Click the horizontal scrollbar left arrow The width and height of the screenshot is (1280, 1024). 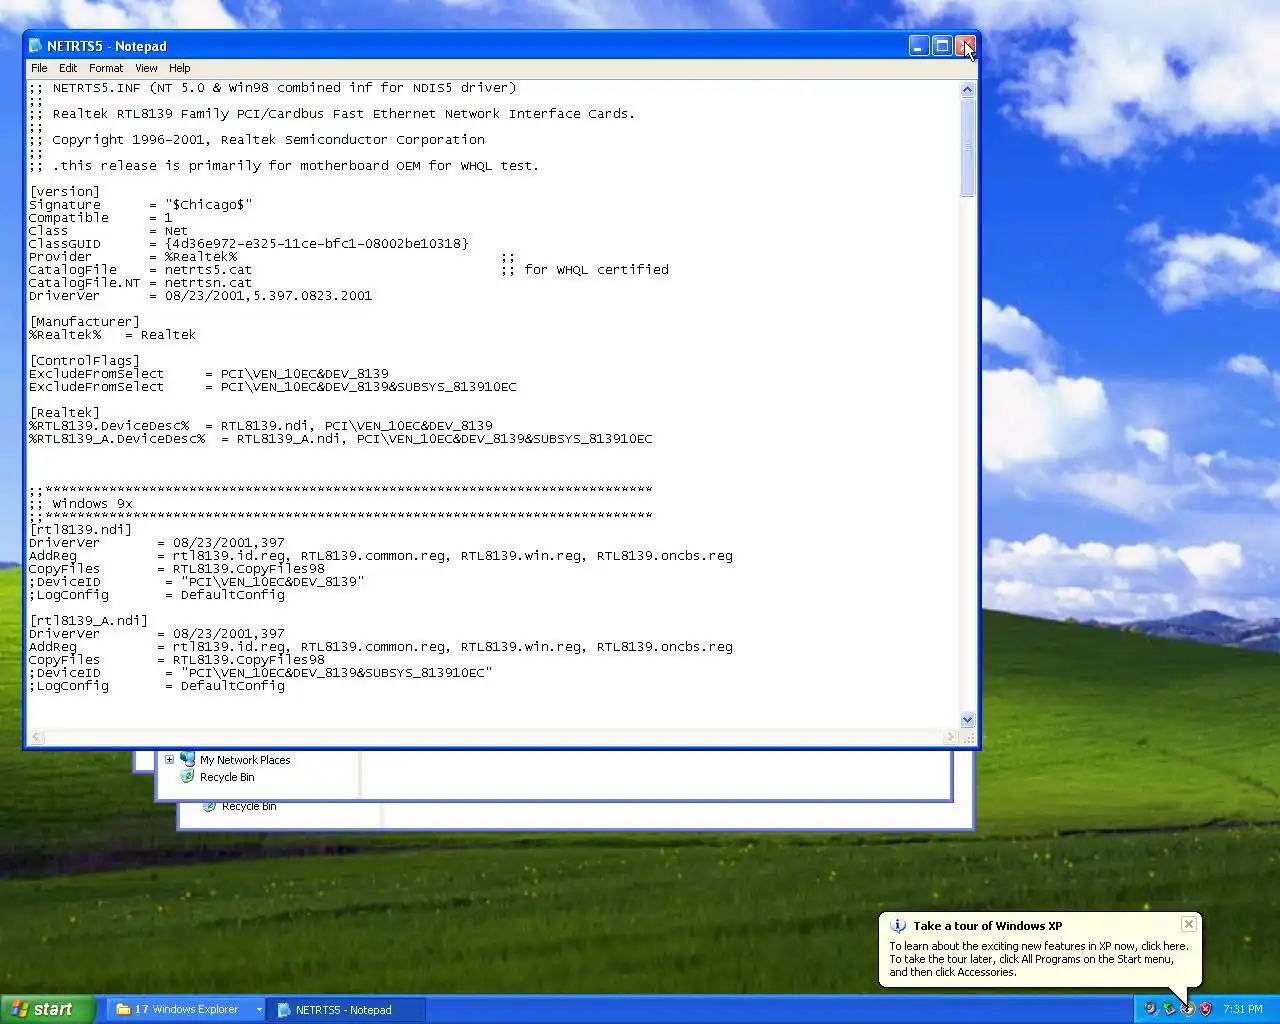click(x=37, y=737)
